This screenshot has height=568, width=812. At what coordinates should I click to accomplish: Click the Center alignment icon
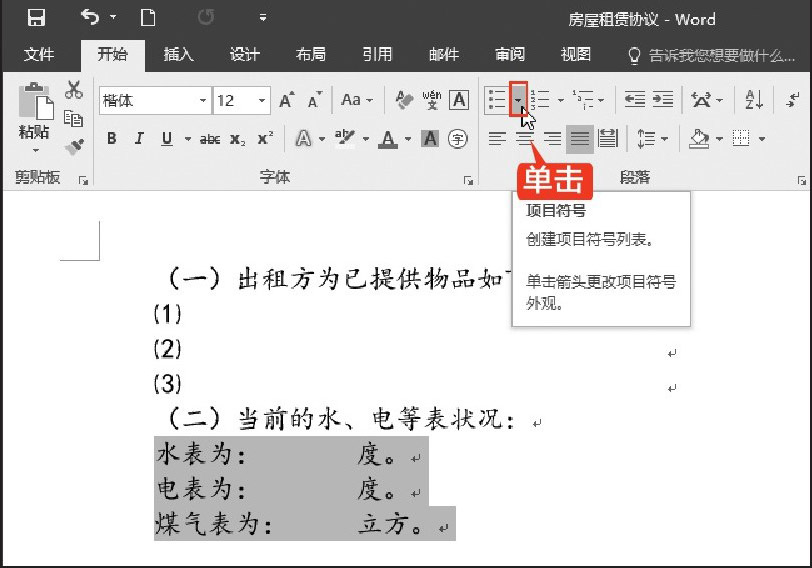pyautogui.click(x=524, y=139)
